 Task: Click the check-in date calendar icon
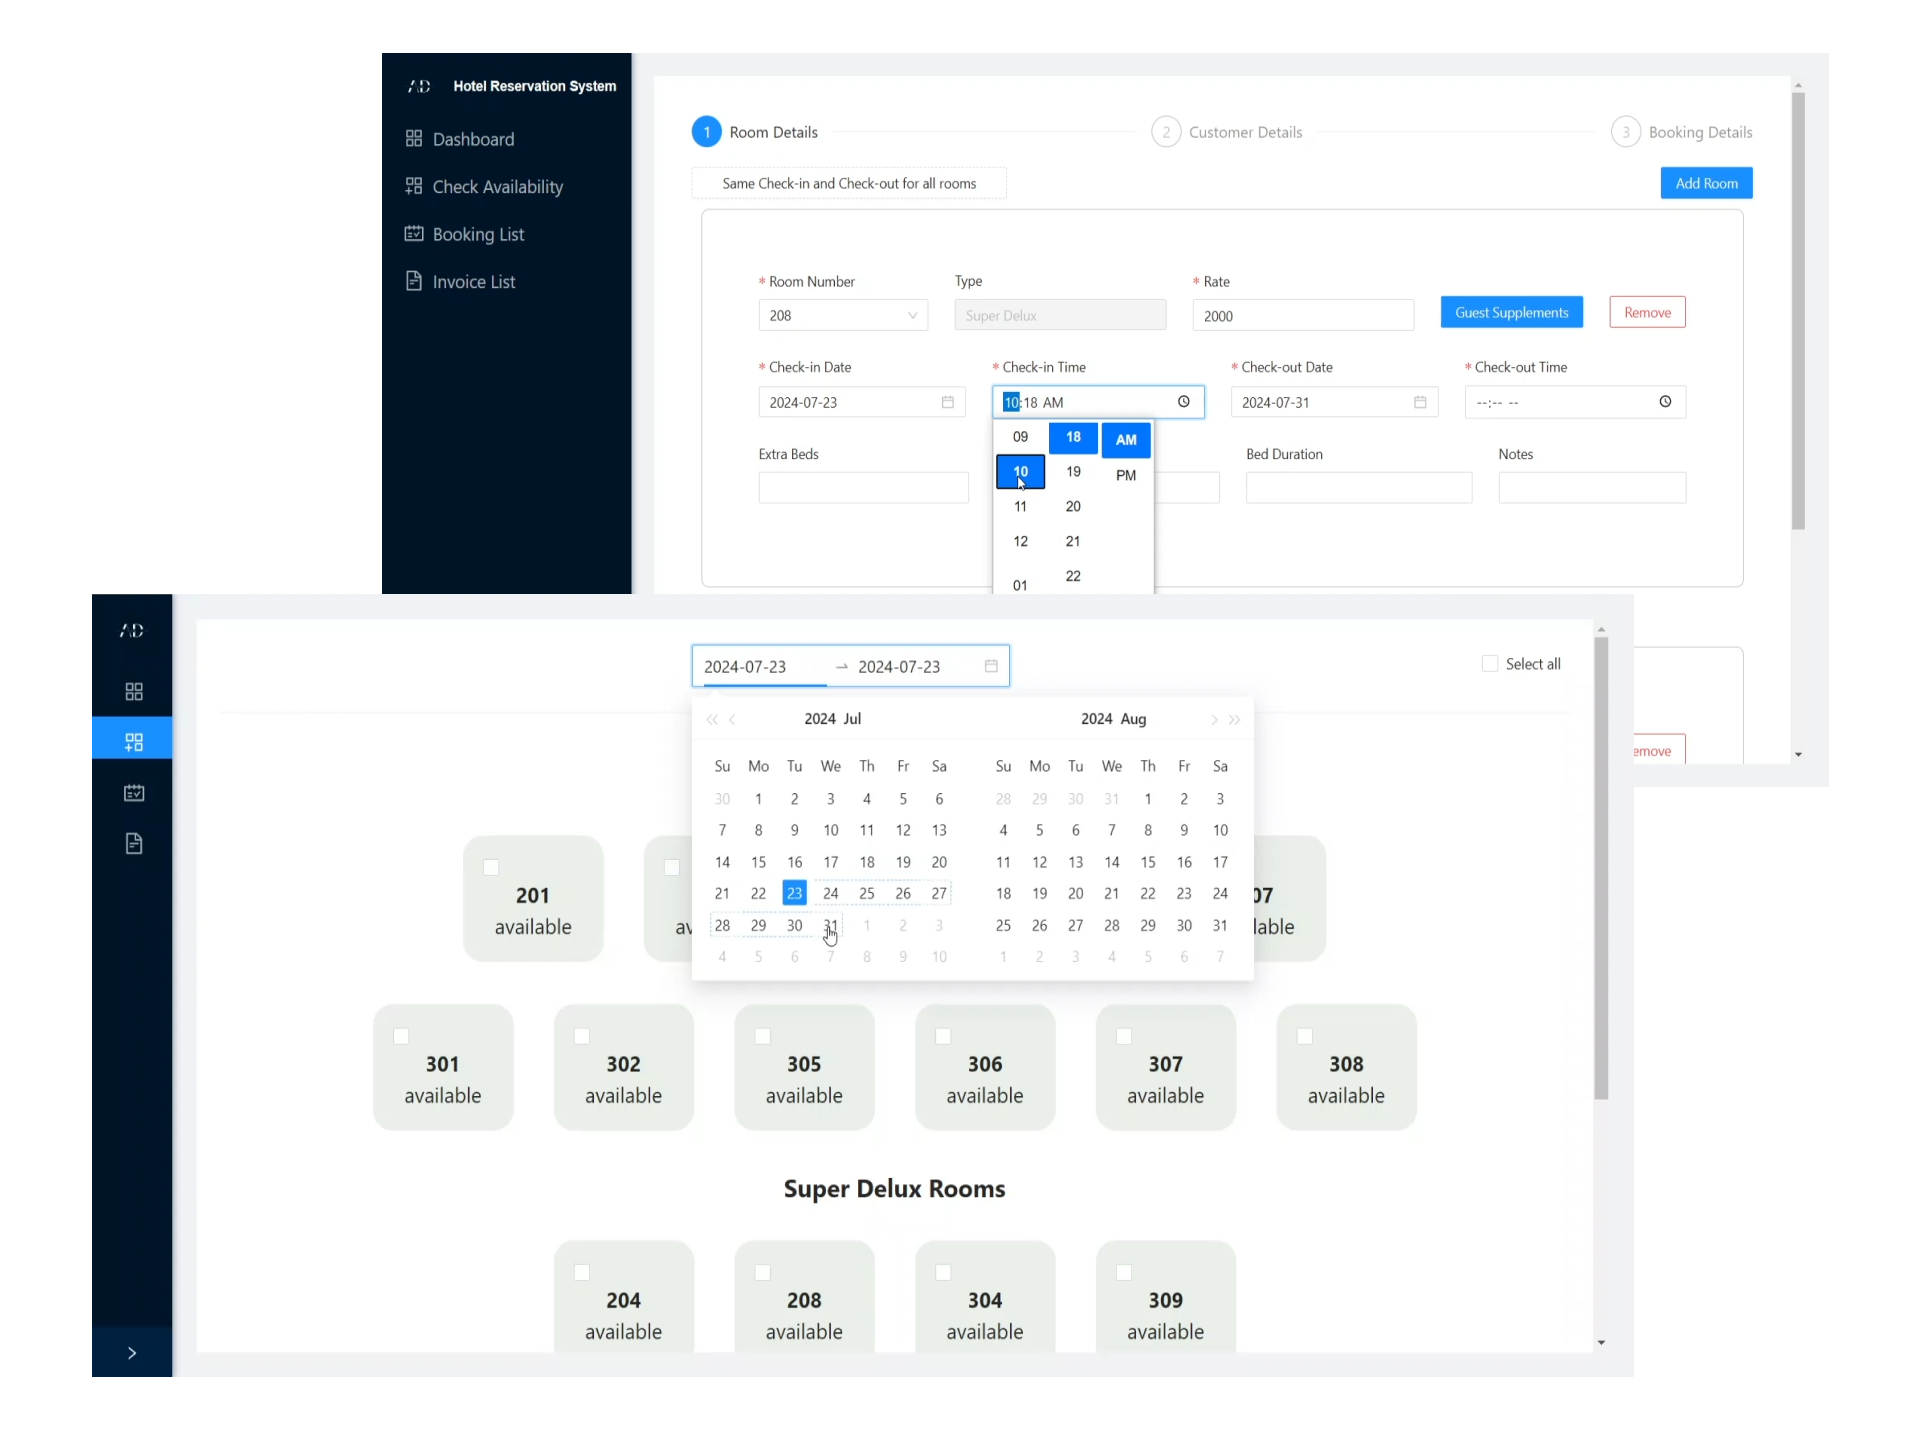[947, 402]
